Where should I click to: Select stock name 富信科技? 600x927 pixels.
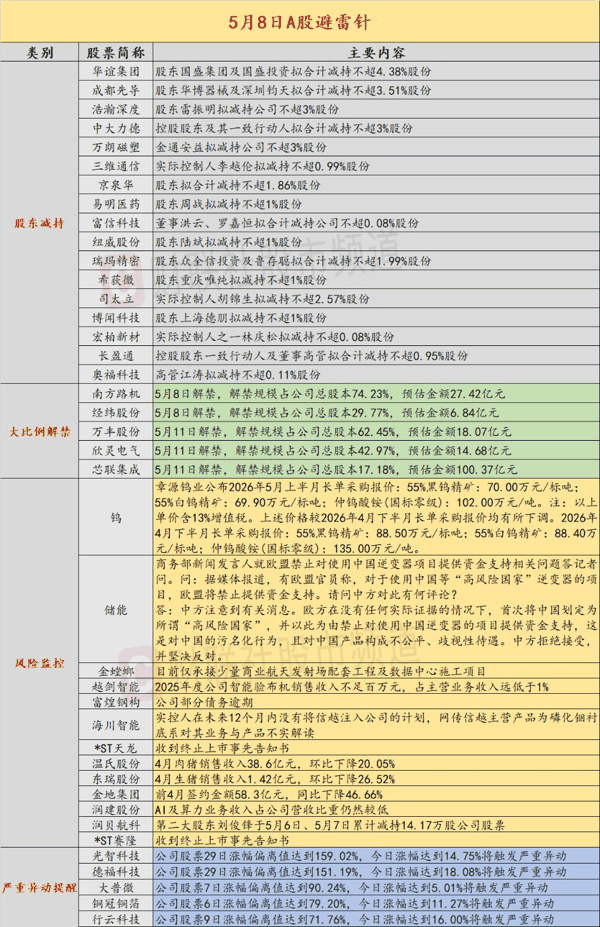[x=116, y=223]
